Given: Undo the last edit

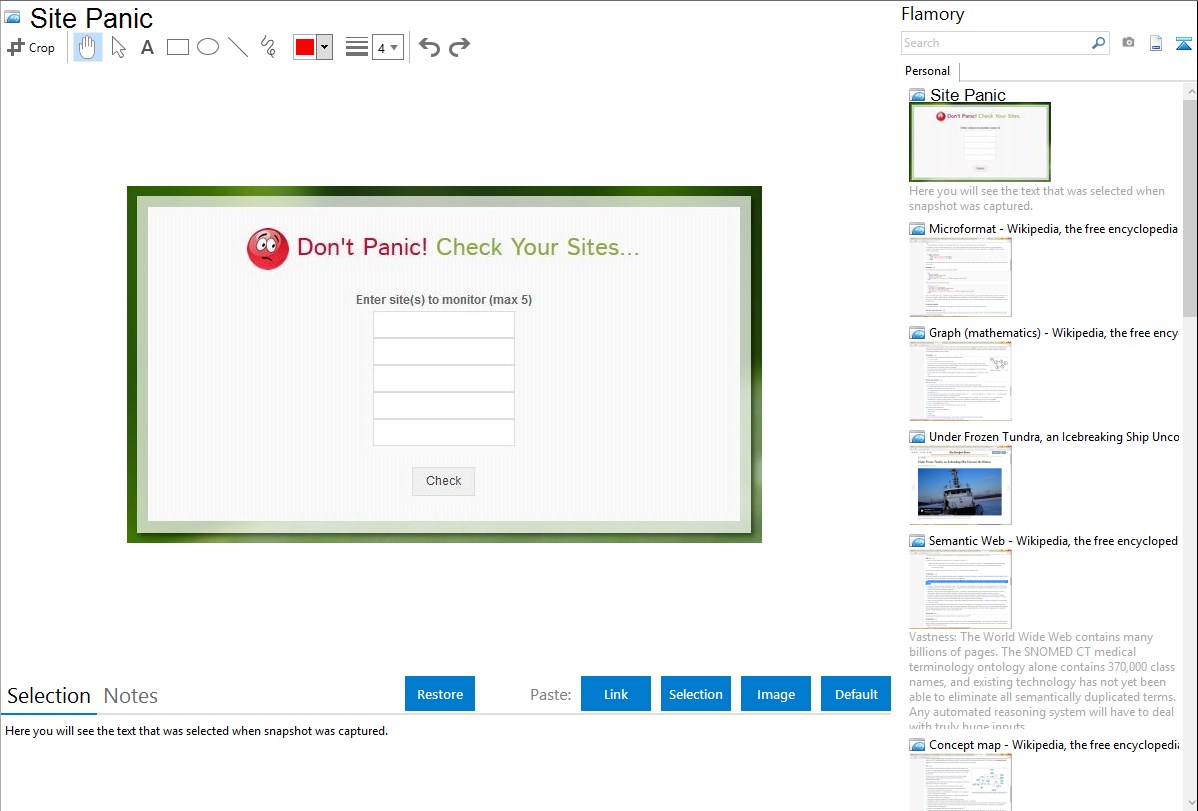Looking at the screenshot, I should [429, 47].
